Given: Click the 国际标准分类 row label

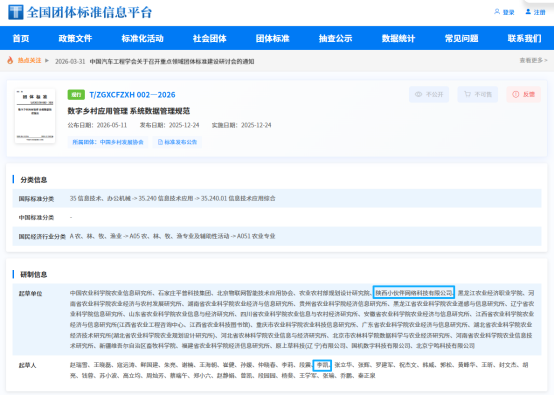Looking at the screenshot, I should click(x=36, y=199).
